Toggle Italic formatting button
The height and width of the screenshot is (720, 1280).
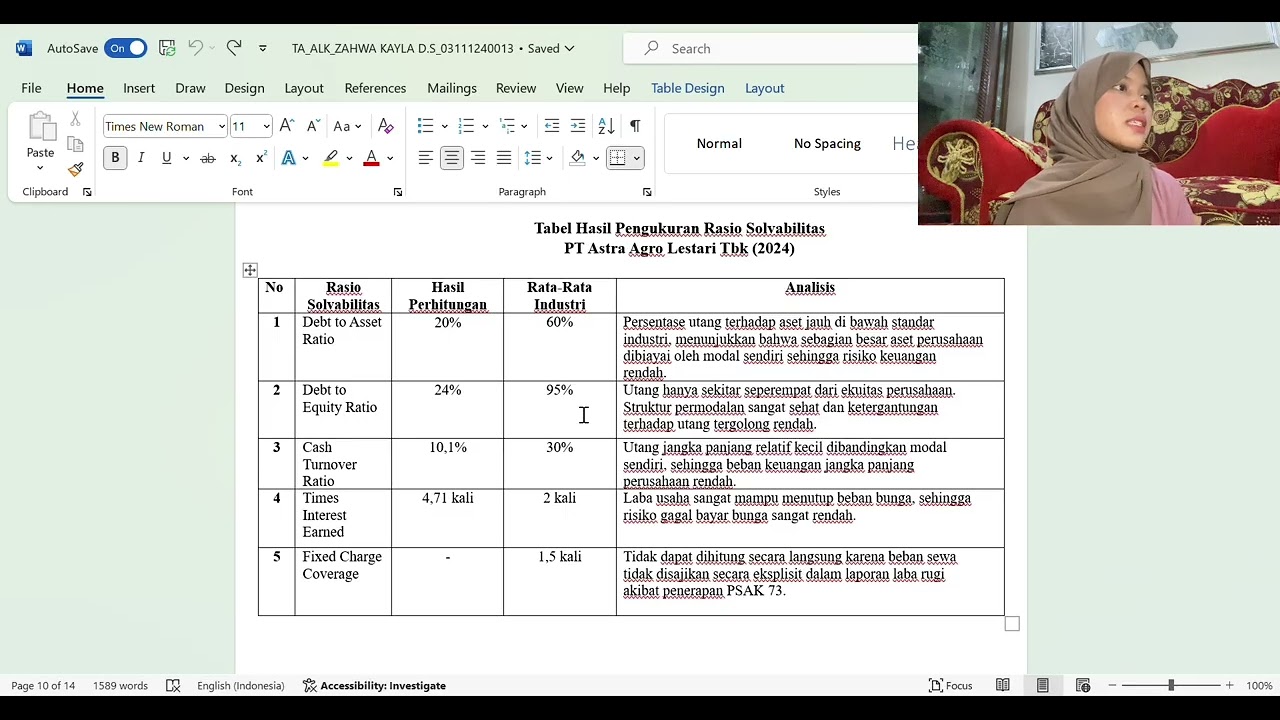pos(141,158)
